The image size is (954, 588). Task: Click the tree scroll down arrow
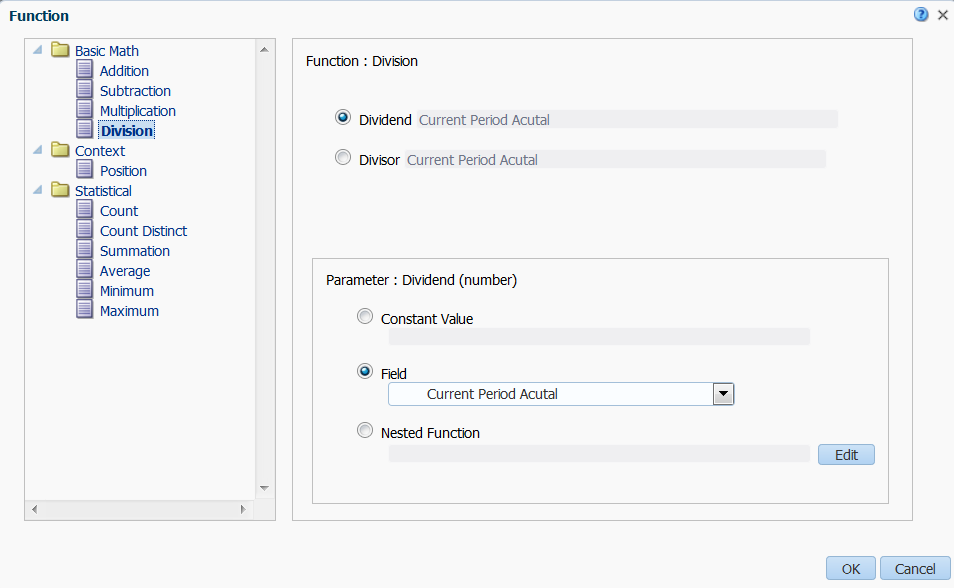[264, 488]
